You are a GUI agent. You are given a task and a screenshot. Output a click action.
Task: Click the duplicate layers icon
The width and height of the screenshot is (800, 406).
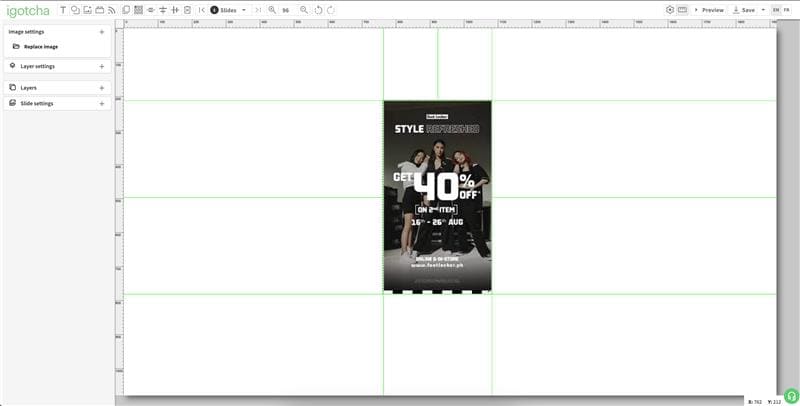126,10
